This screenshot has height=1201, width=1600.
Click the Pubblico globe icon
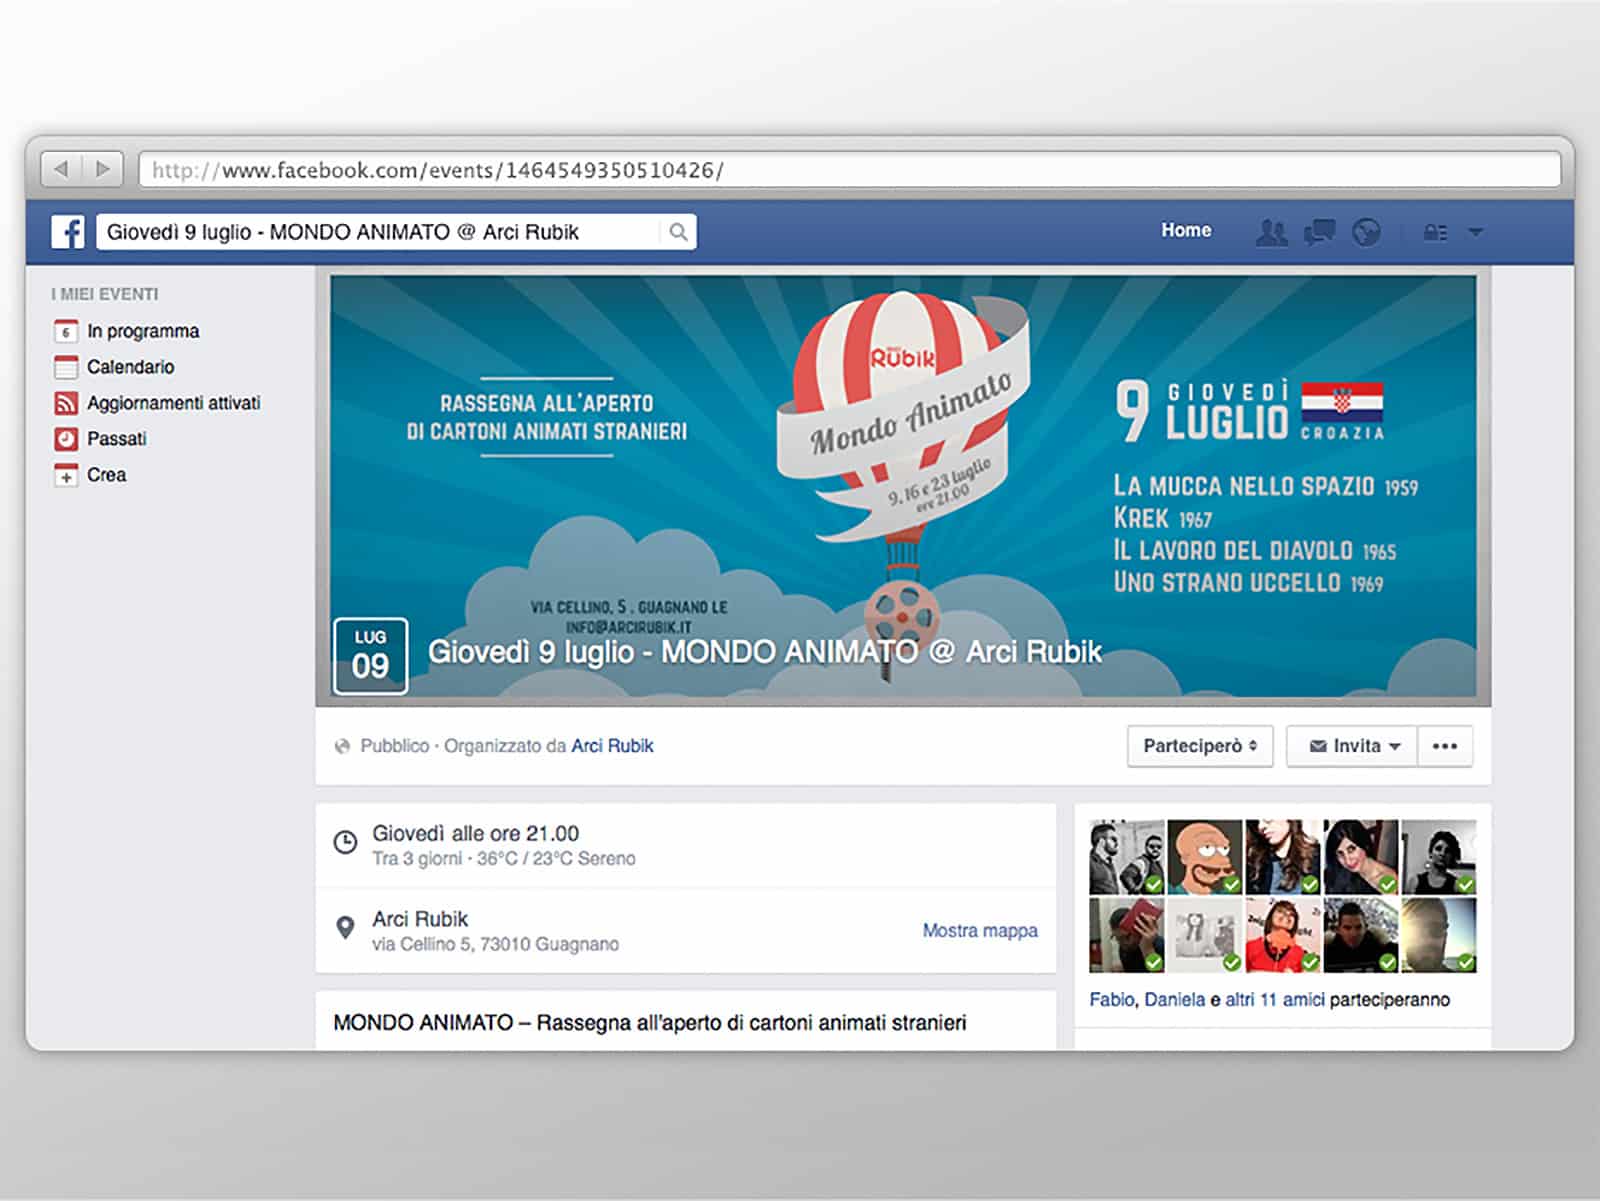343,746
